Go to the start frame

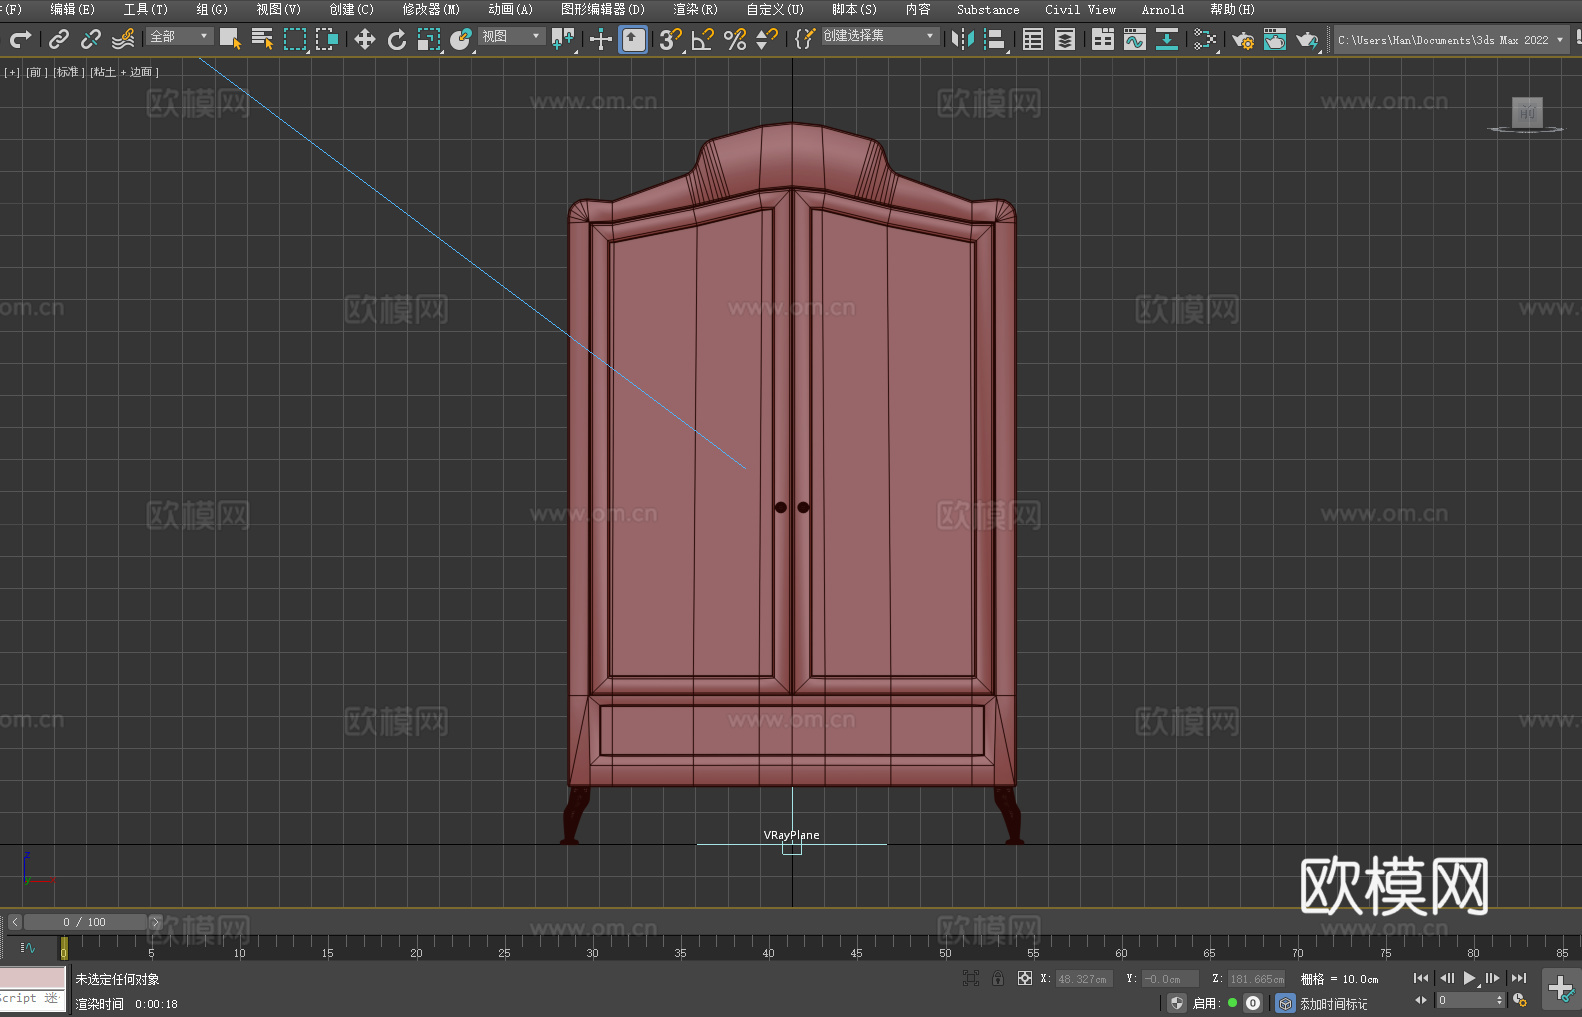[x=1421, y=978]
